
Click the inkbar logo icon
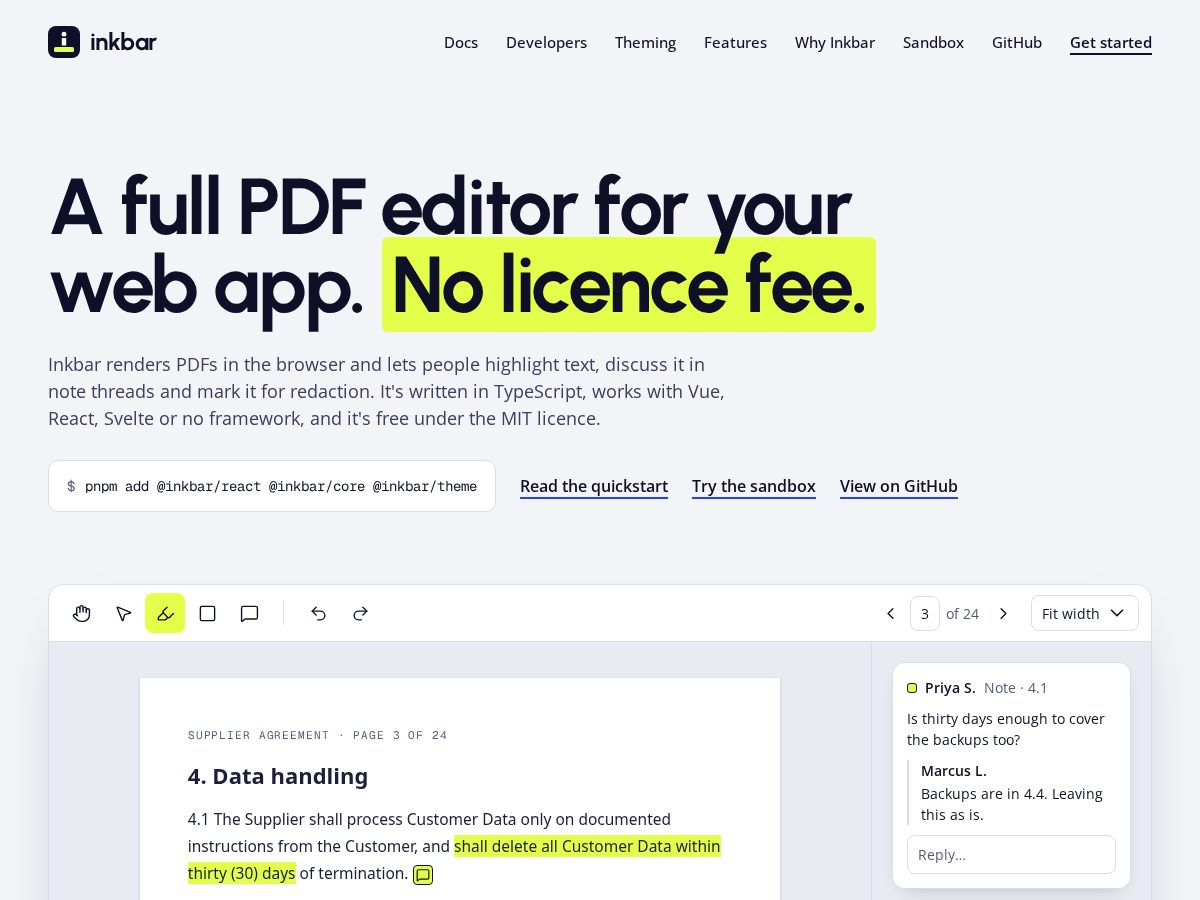(x=64, y=42)
